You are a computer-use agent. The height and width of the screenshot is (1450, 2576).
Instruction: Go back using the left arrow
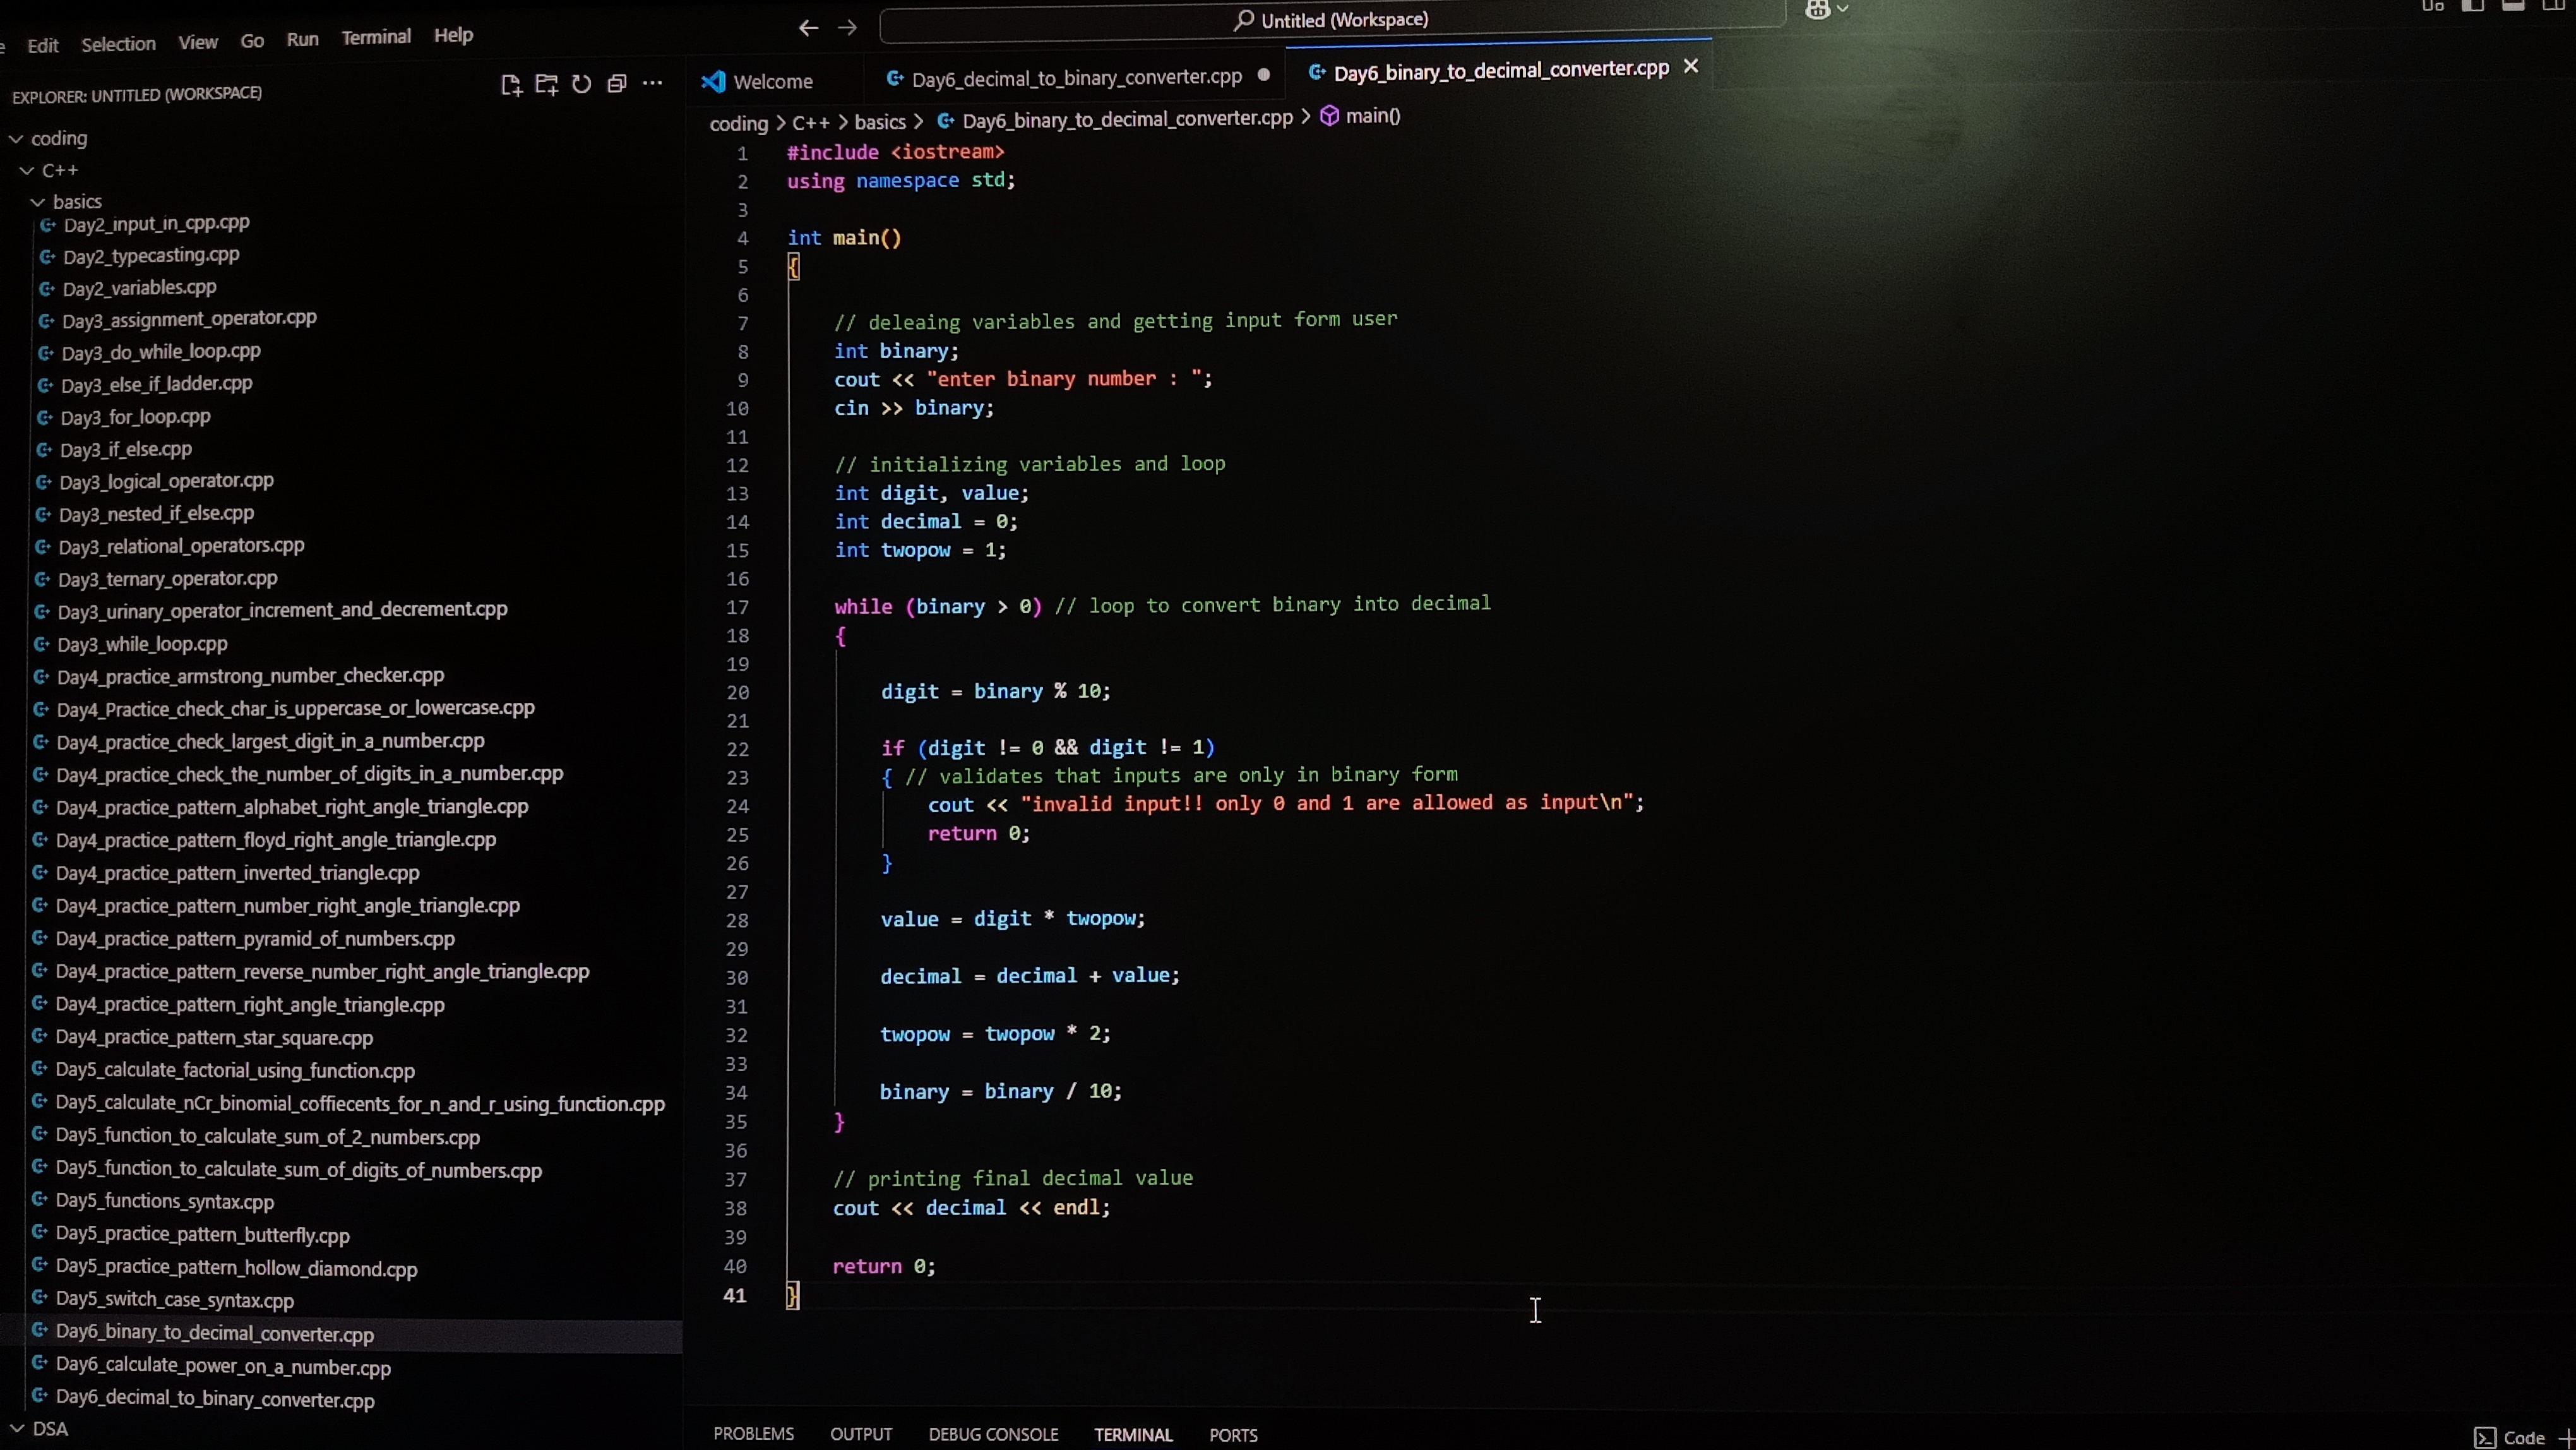pyautogui.click(x=808, y=28)
